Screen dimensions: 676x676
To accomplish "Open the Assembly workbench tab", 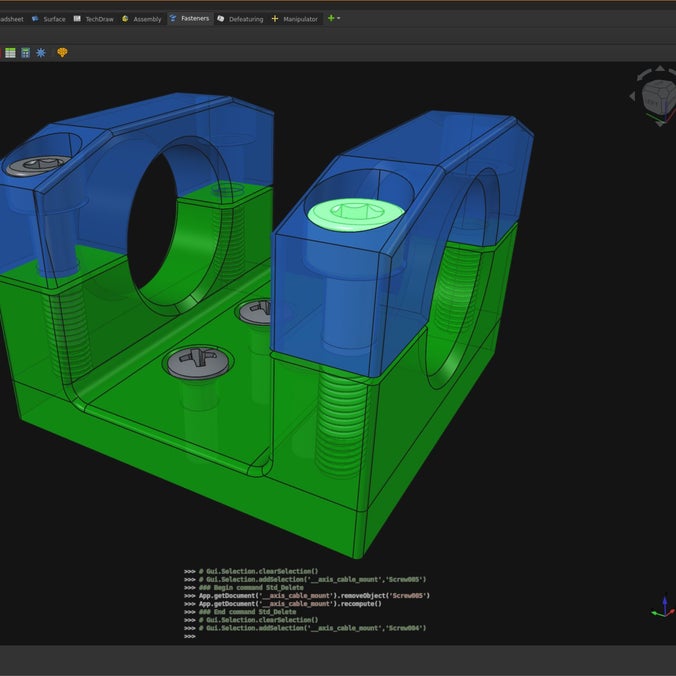I will point(142,19).
